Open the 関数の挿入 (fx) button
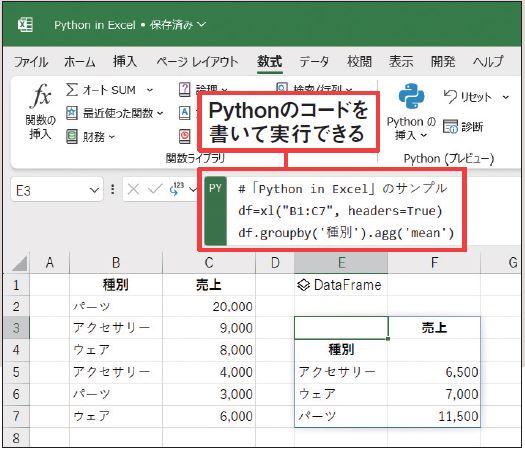This screenshot has width=525, height=451. click(41, 112)
